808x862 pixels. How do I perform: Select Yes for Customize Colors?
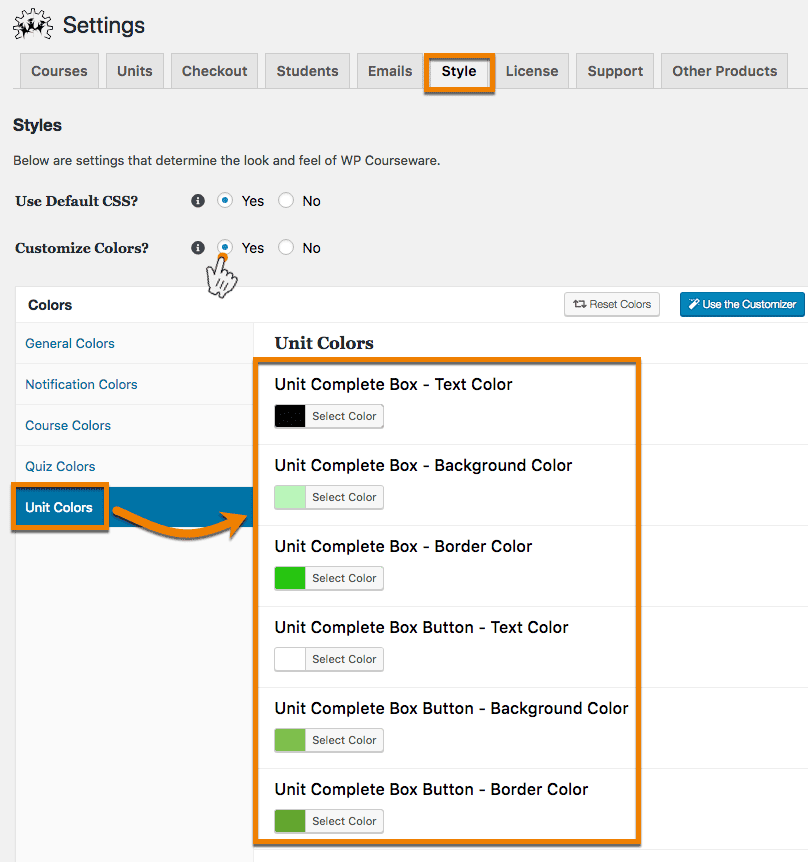click(224, 247)
